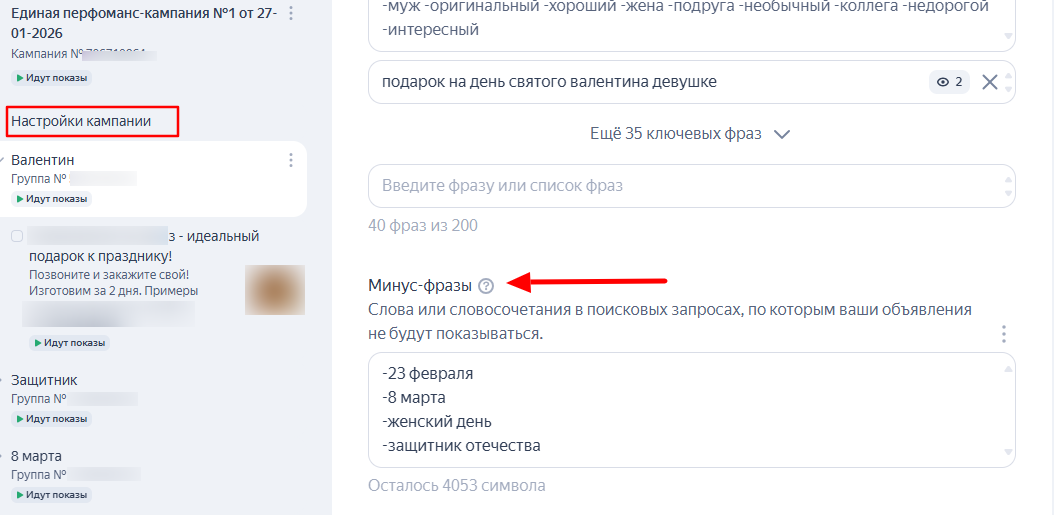Select the Валентин ad group
The width and height of the screenshot is (1054, 515).
click(43, 160)
